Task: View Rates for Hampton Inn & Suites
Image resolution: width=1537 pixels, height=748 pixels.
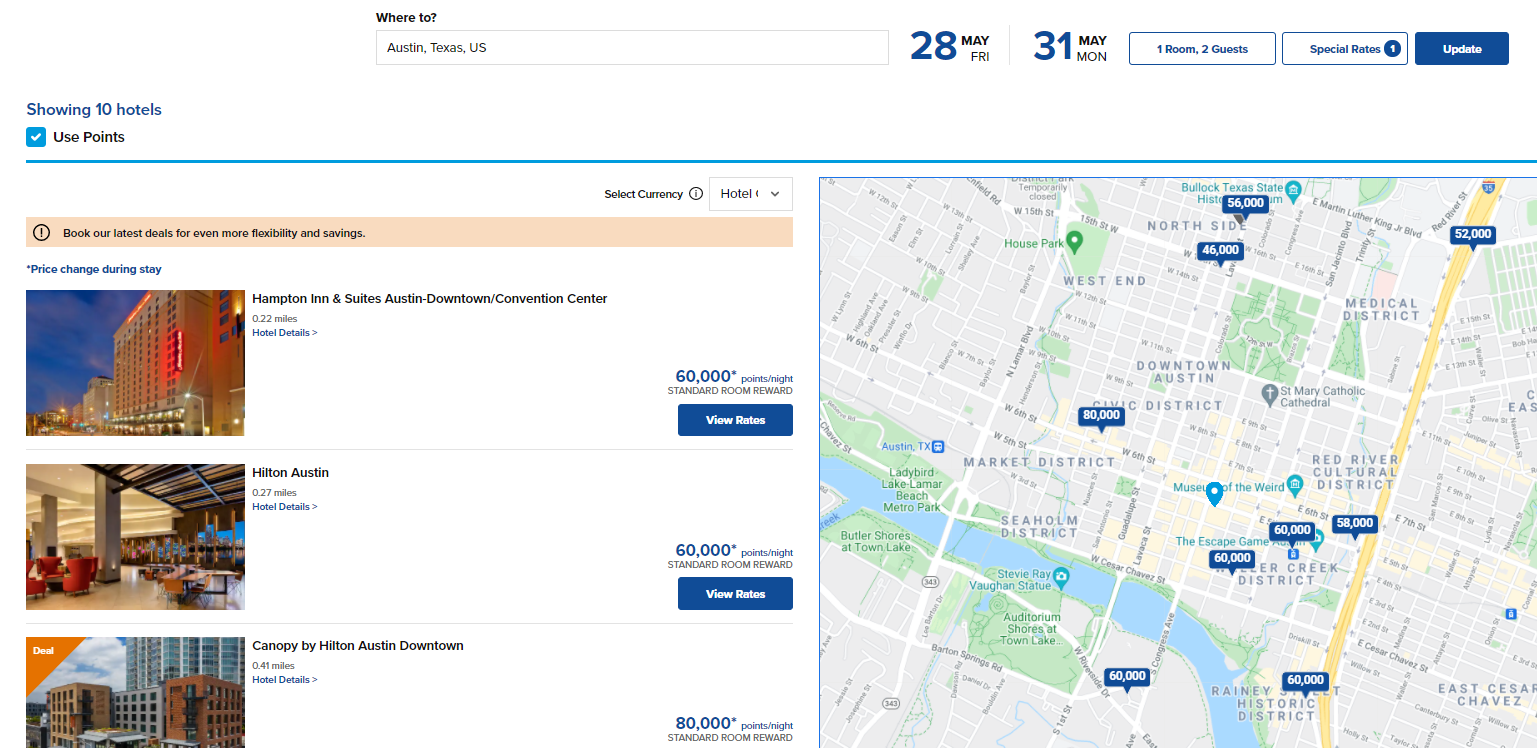Action: (x=735, y=420)
